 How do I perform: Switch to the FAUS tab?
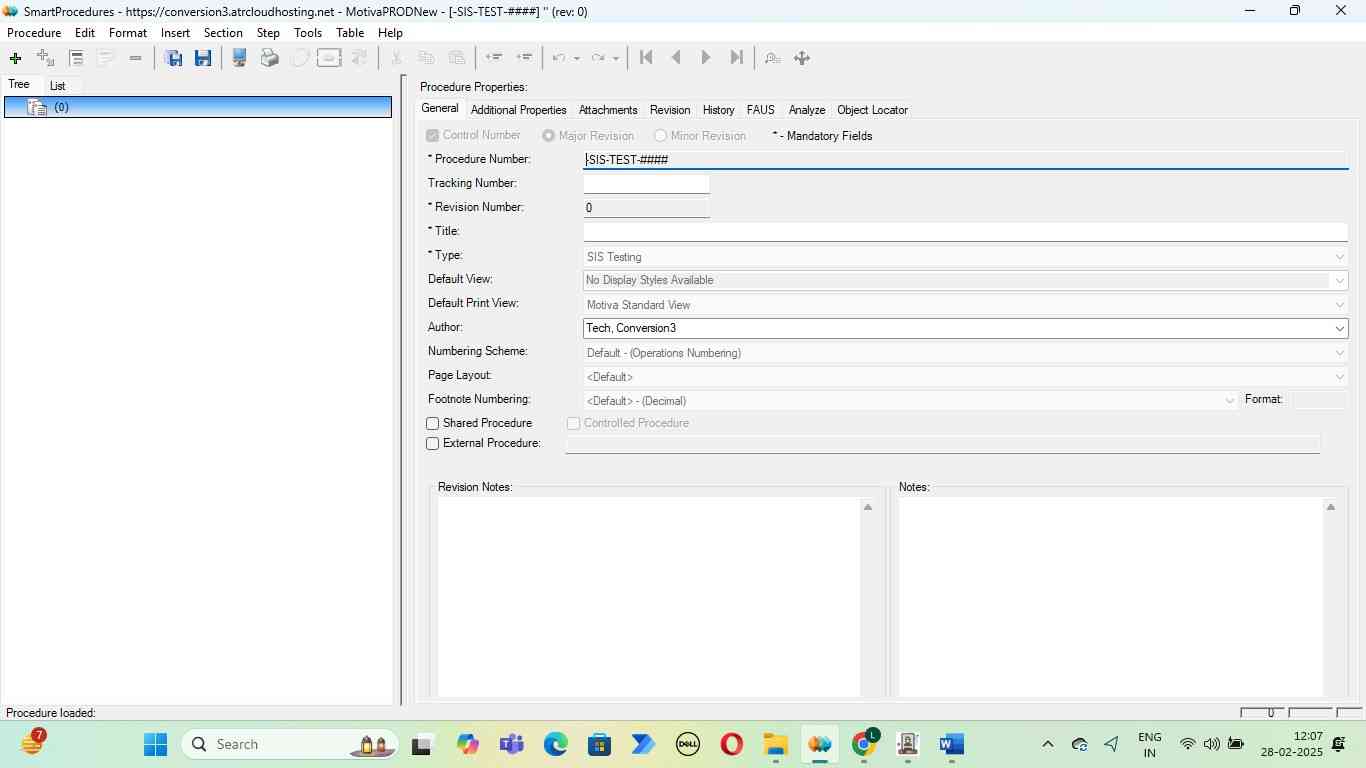coord(761,110)
